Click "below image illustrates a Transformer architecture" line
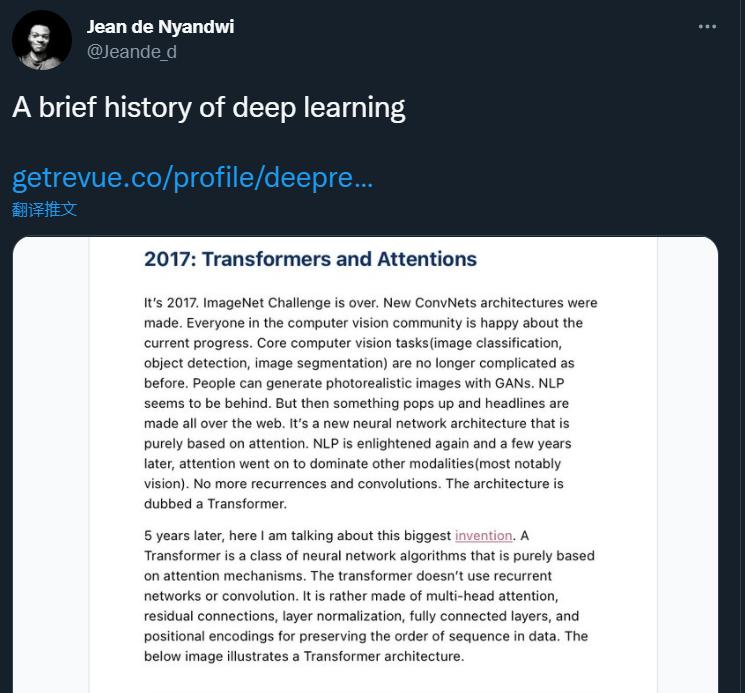This screenshot has height=693, width=745. [304, 656]
